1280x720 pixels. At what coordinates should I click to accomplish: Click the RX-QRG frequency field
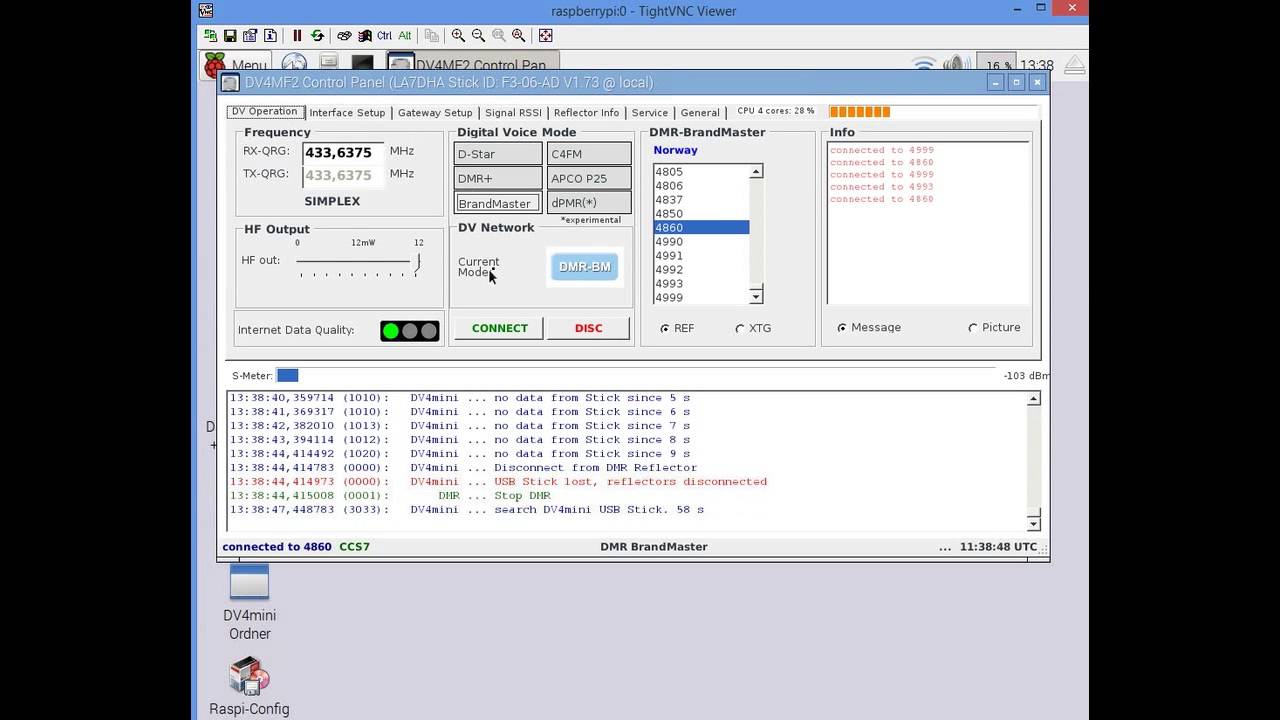tap(342, 153)
